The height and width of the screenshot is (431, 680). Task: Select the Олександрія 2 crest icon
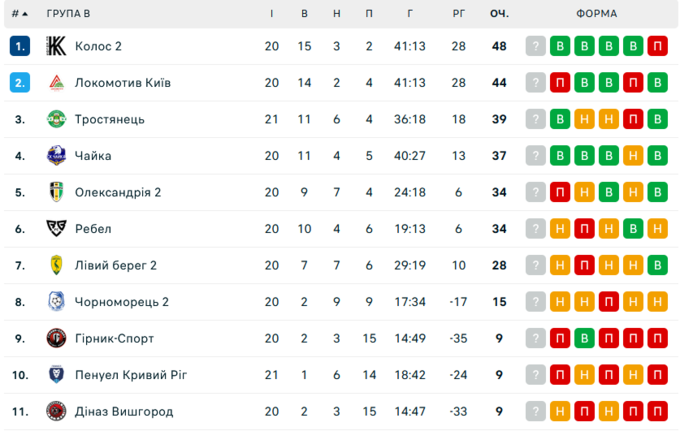click(56, 192)
